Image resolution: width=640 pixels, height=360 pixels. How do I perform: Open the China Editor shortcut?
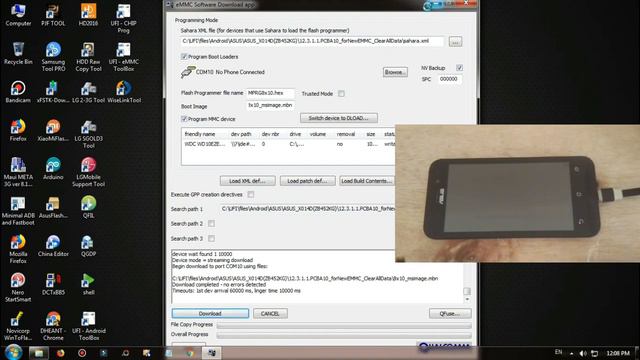53,245
